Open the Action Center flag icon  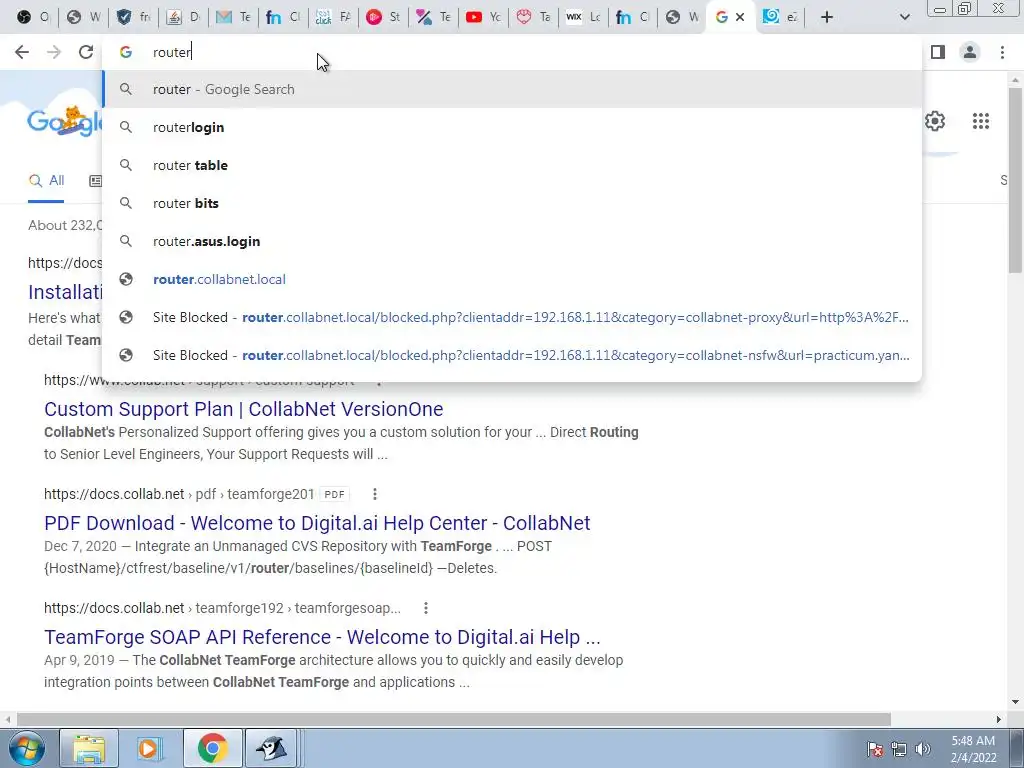tap(874, 749)
